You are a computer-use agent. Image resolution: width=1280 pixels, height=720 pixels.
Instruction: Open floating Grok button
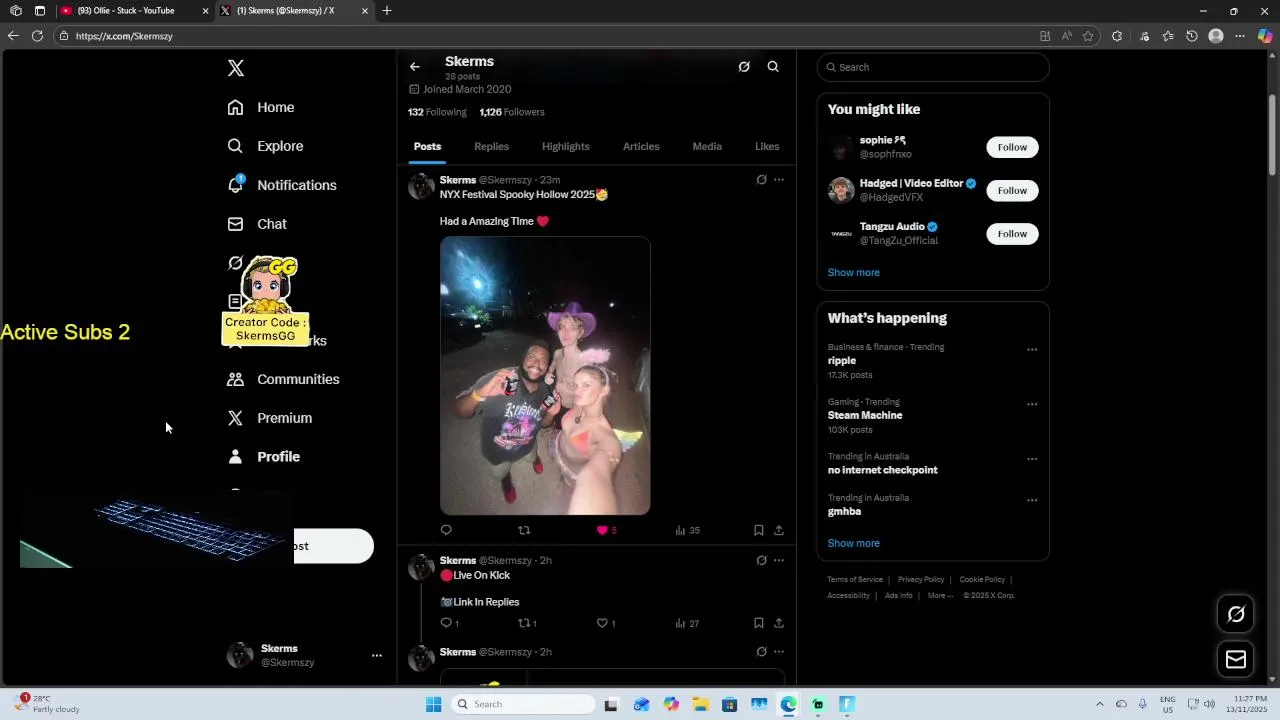(x=1236, y=614)
